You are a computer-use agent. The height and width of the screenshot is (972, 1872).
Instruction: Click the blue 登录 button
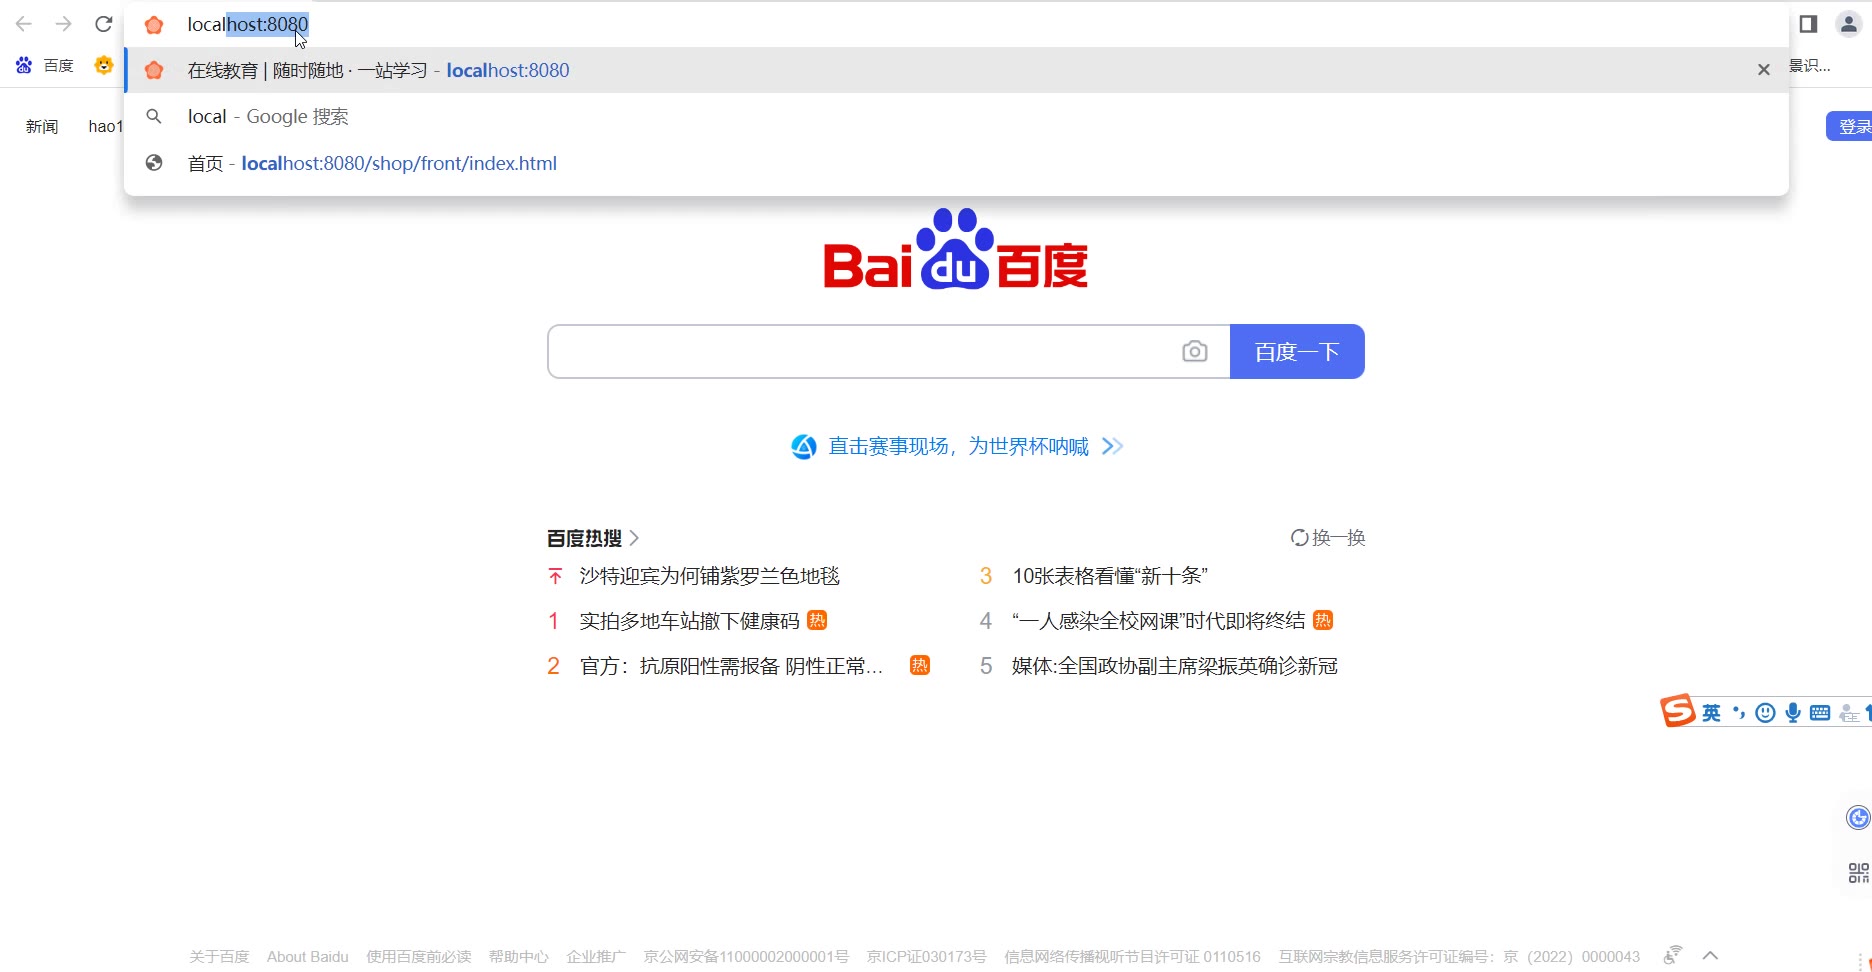pyautogui.click(x=1850, y=126)
